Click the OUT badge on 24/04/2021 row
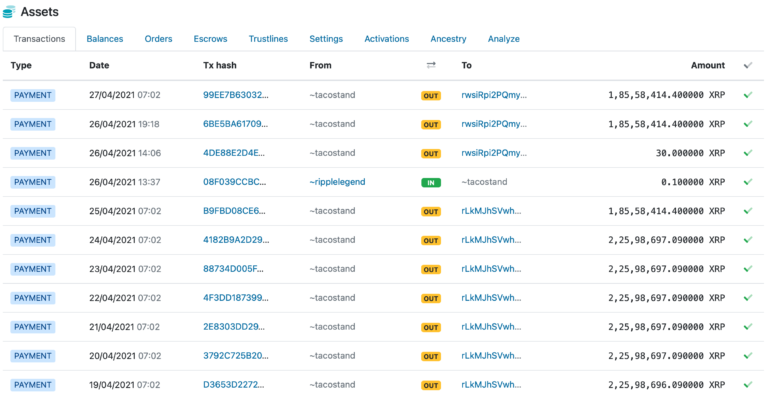This screenshot has height=398, width=768. 431,241
